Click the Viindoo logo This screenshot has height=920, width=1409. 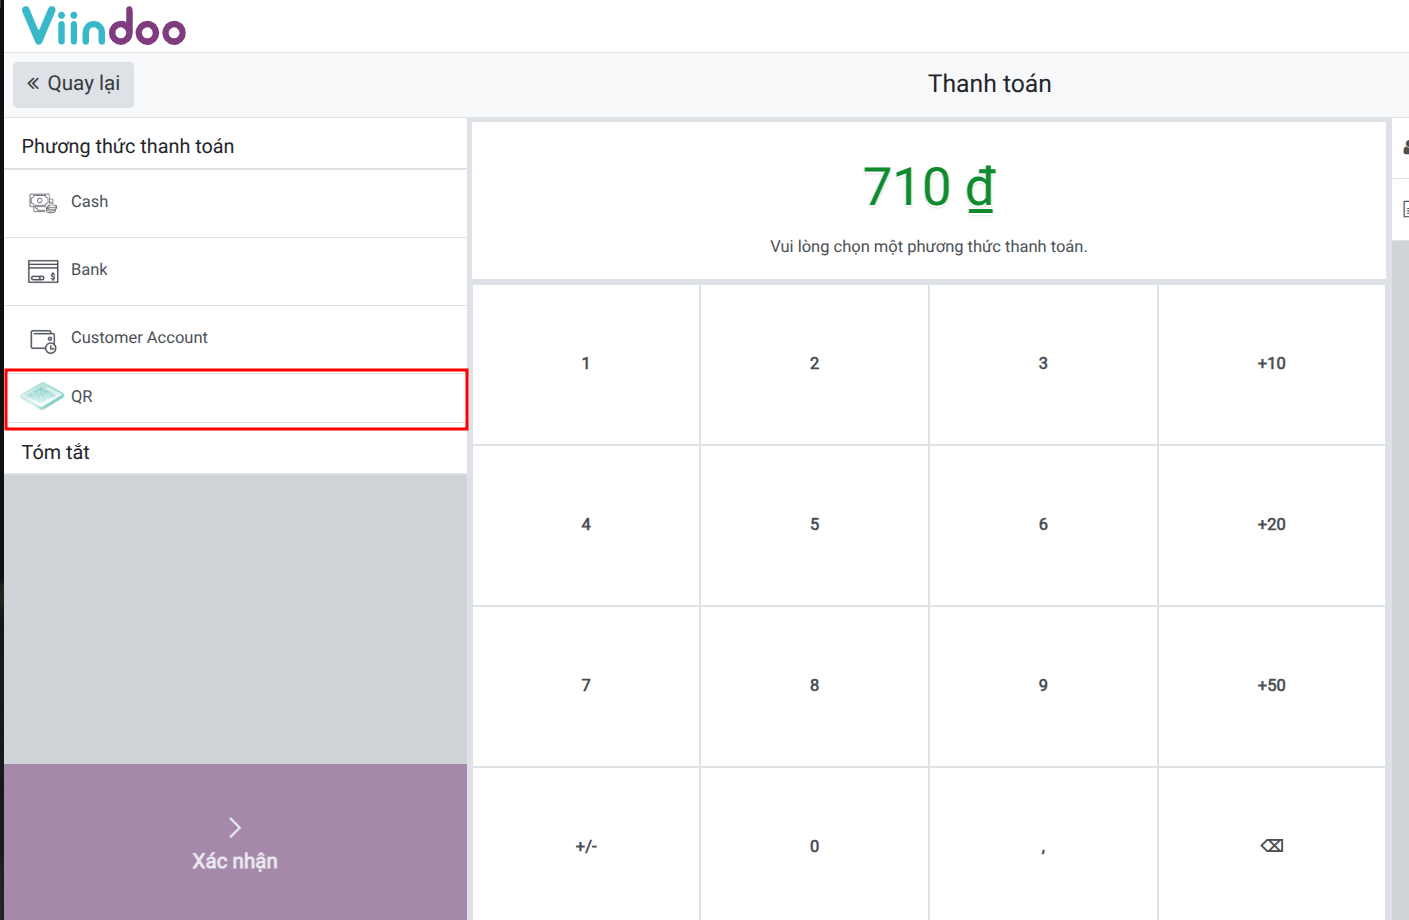click(104, 26)
